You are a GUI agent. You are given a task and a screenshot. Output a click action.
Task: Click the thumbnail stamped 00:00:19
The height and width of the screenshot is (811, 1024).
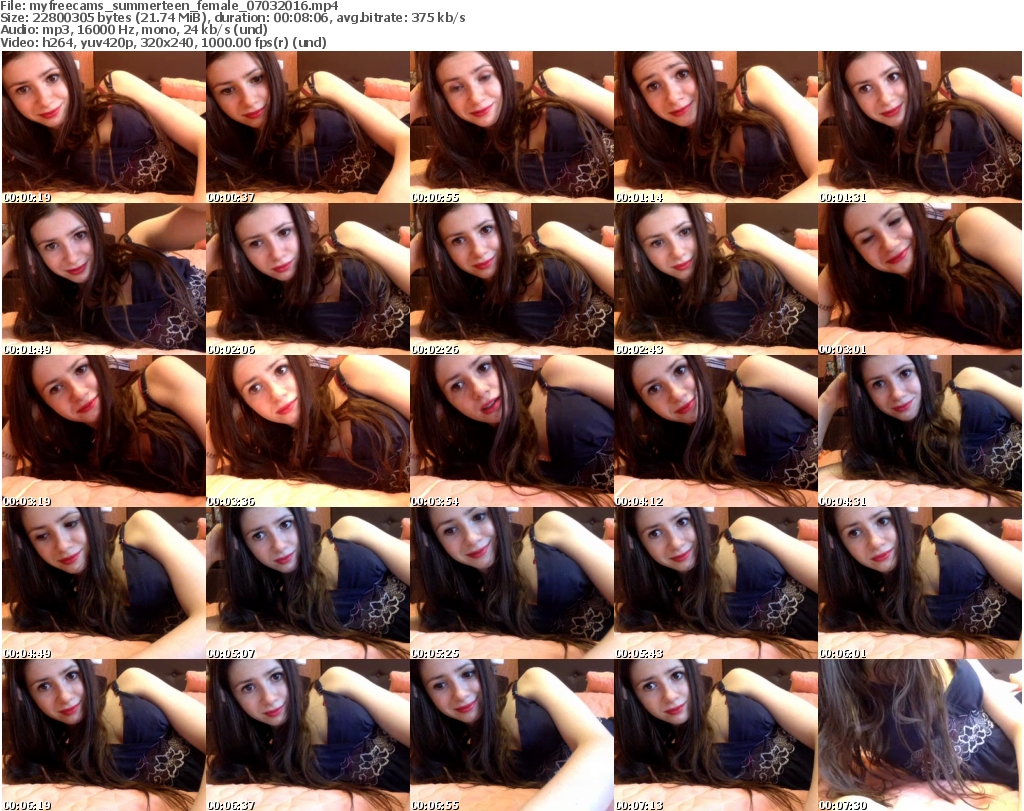pos(104,127)
